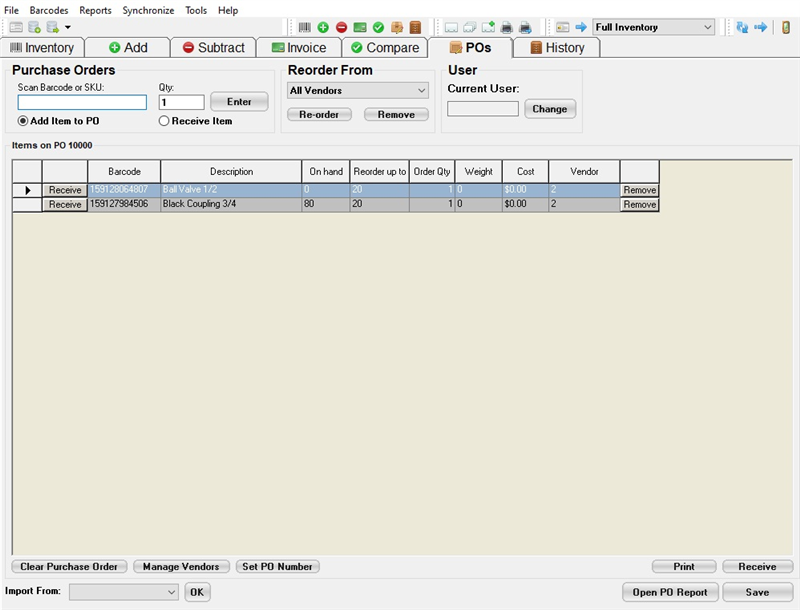Open the Synchronize menu
Viewport: 800px width, 610px height.
[147, 10]
